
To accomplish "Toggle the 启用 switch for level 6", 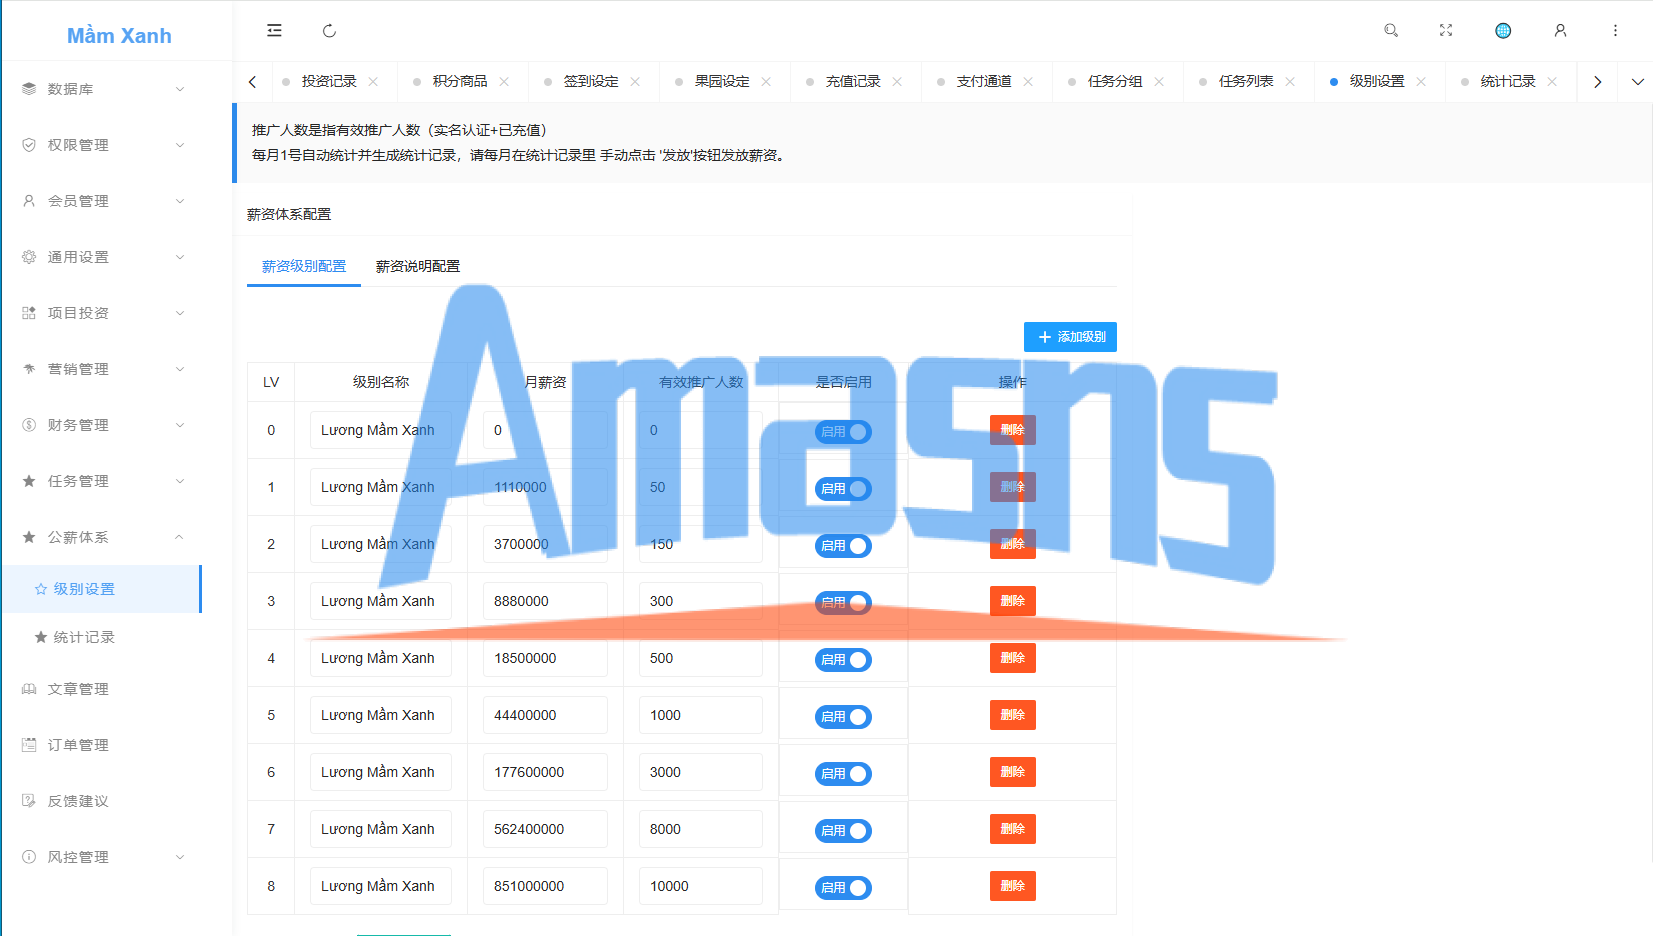I will [x=843, y=774].
